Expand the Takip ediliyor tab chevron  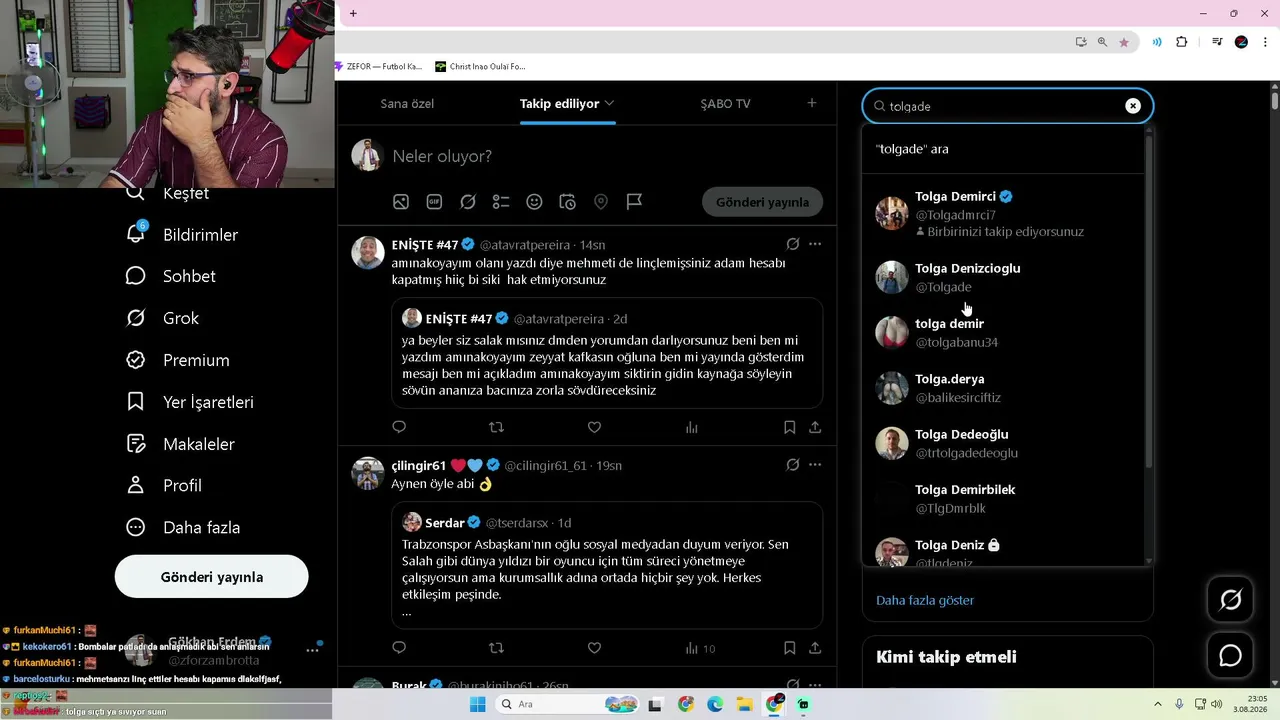[609, 103]
